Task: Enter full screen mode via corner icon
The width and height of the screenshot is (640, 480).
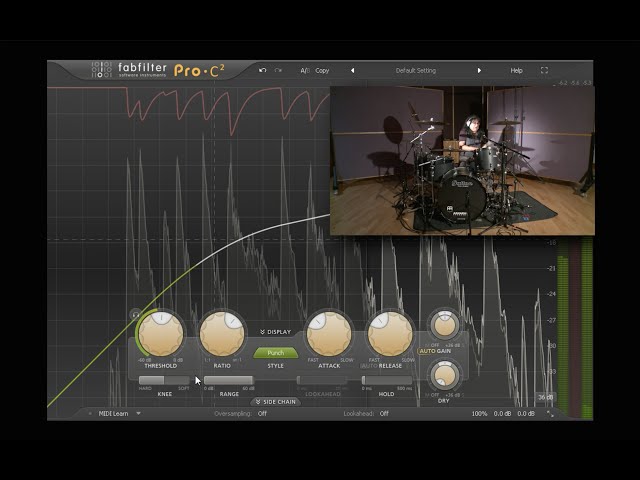Action: click(x=544, y=70)
